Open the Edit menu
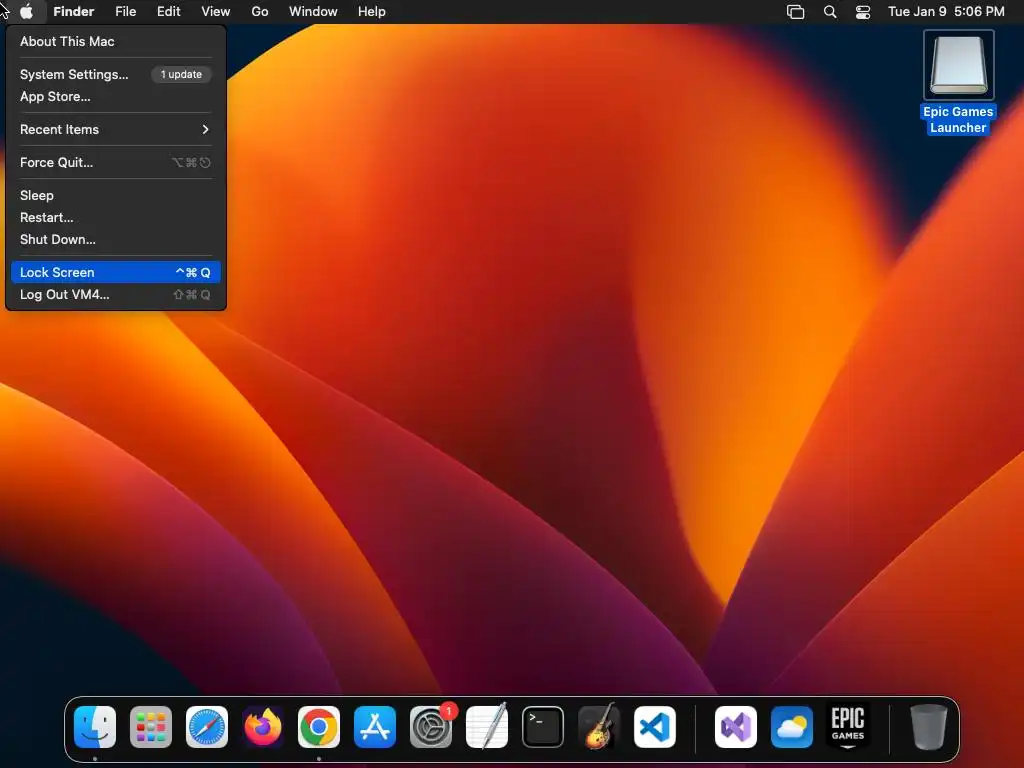This screenshot has height=768, width=1024. click(168, 12)
